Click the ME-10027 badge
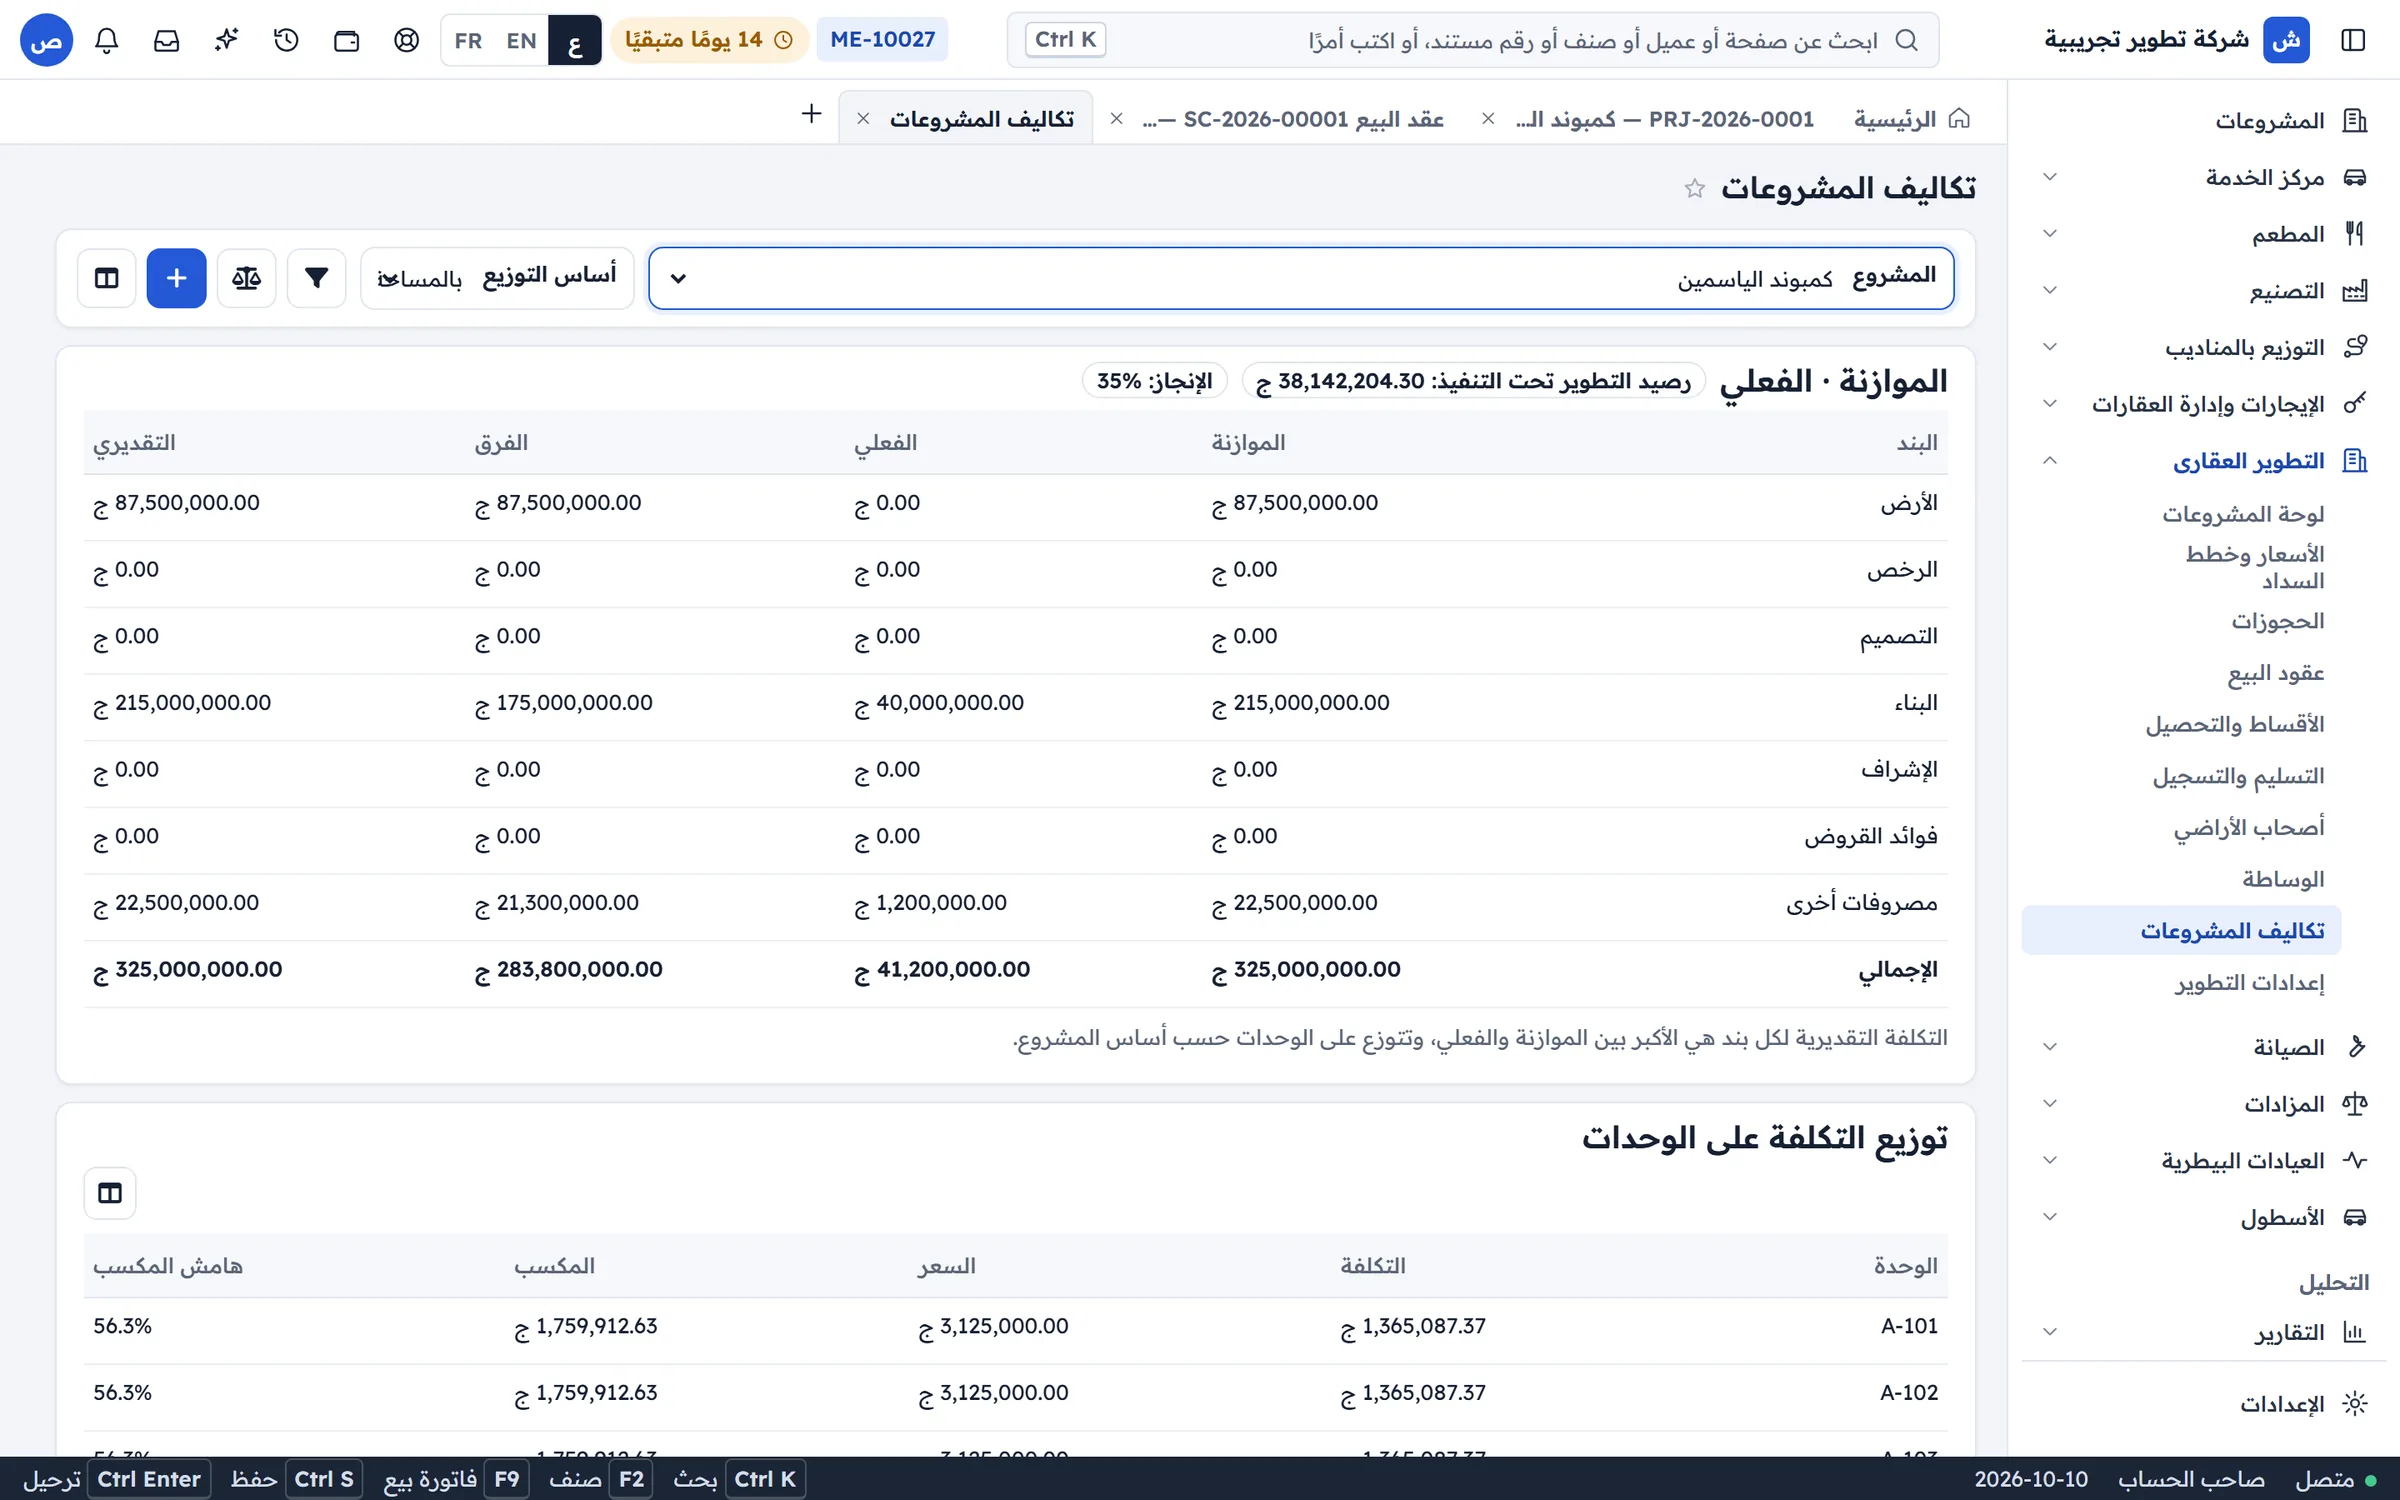The image size is (2400, 1500). click(882, 40)
